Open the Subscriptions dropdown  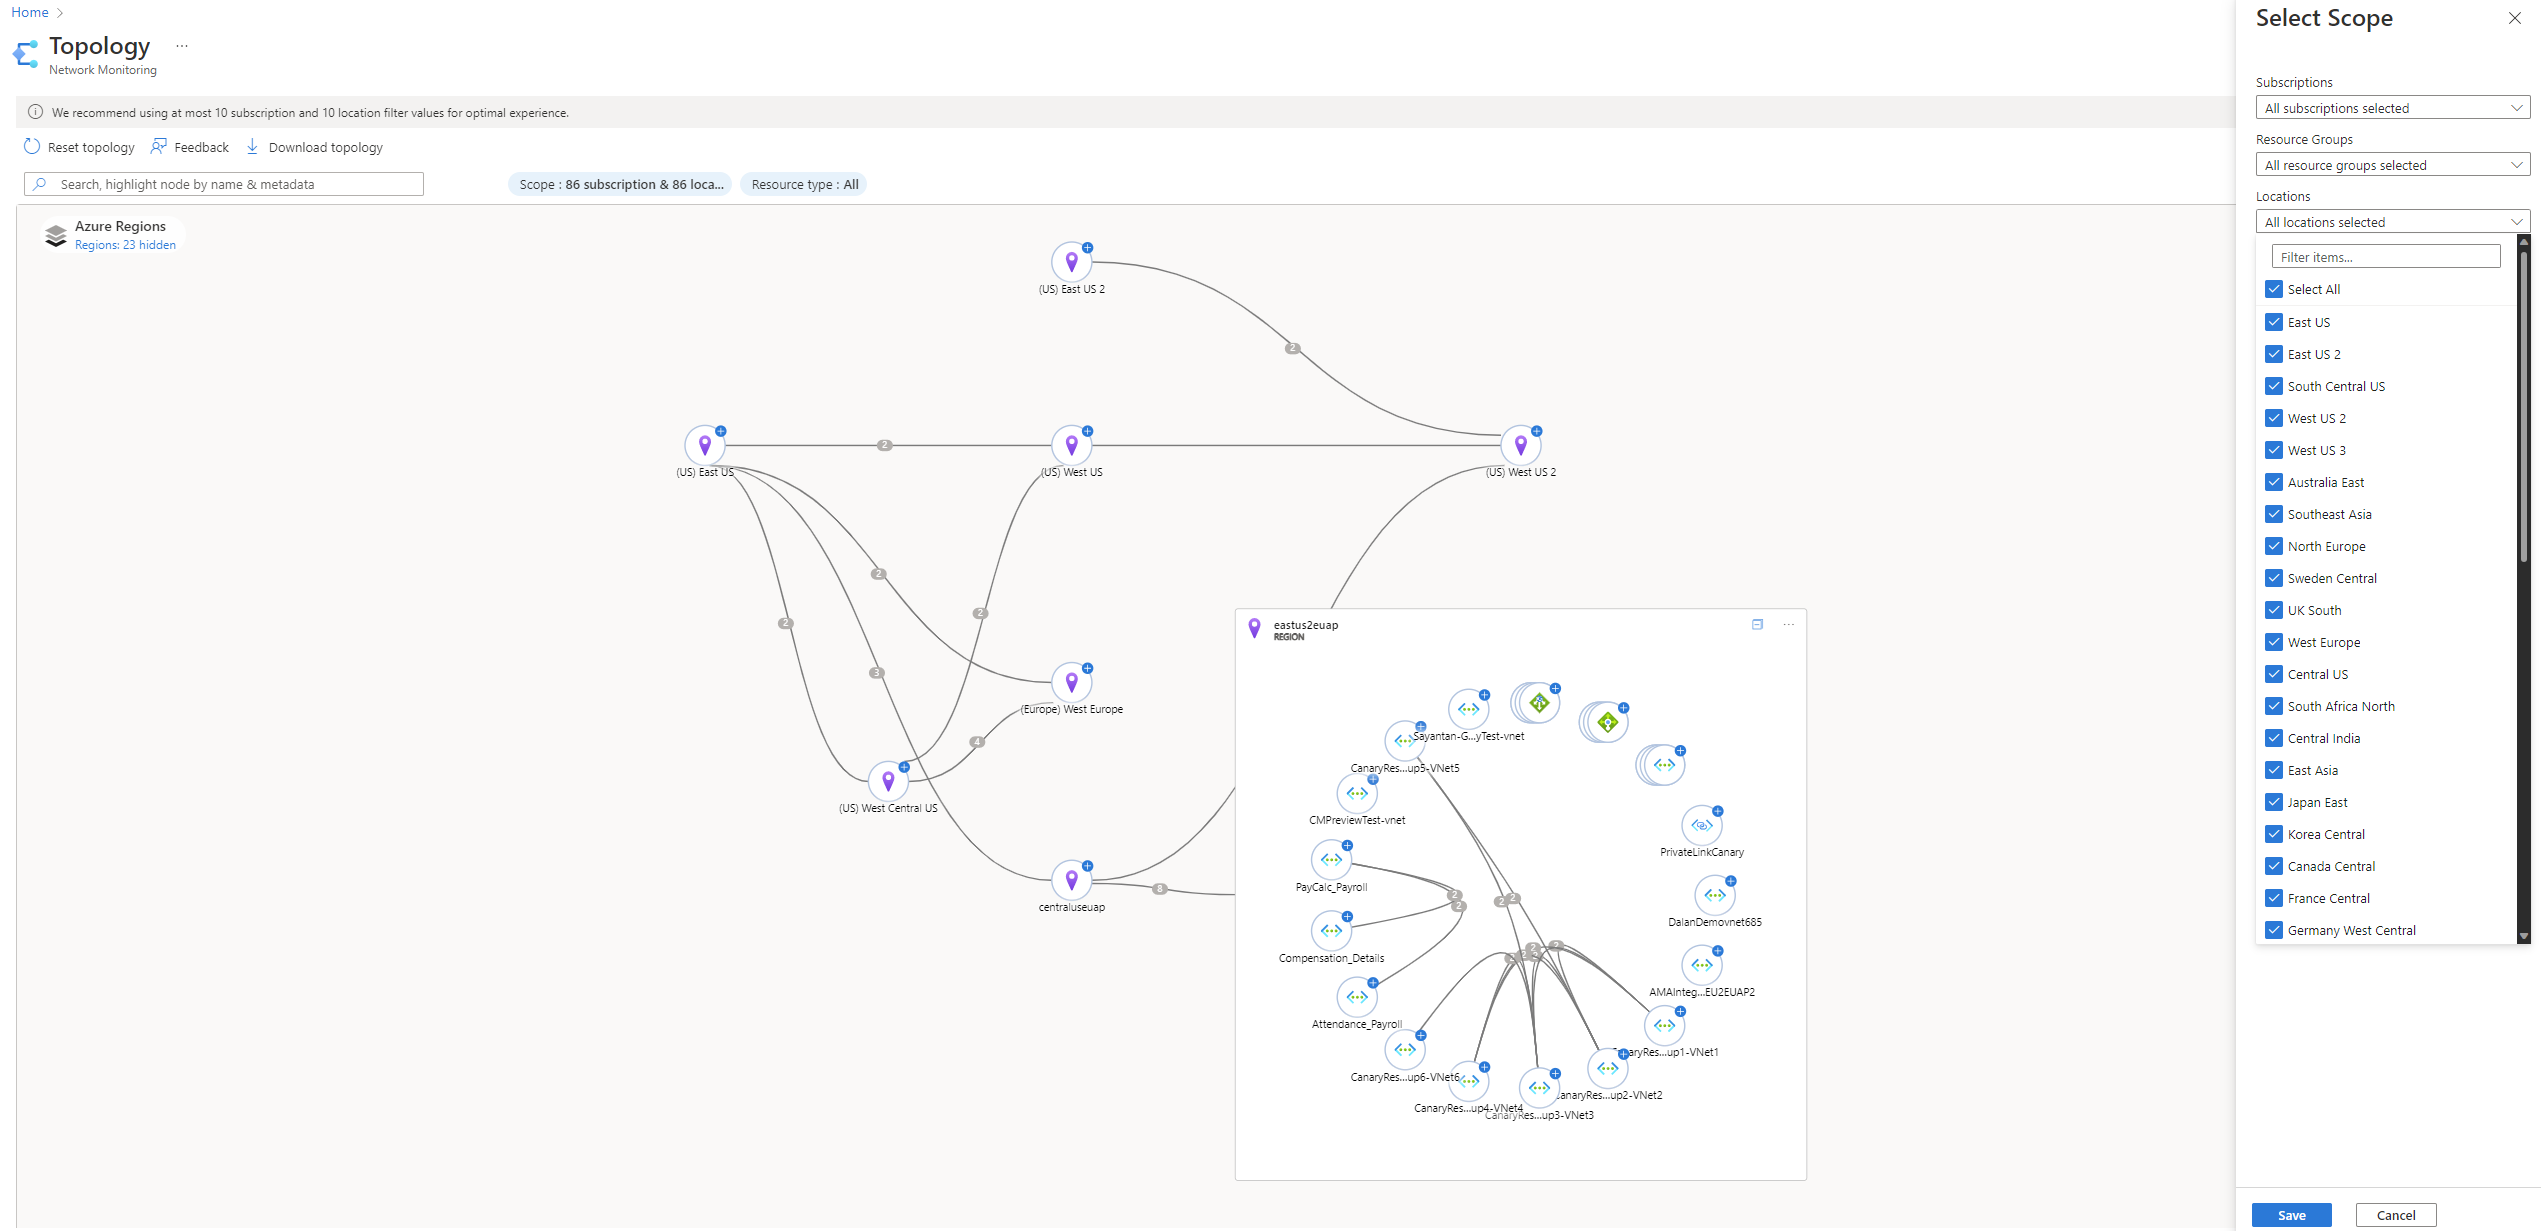[x=2392, y=108]
